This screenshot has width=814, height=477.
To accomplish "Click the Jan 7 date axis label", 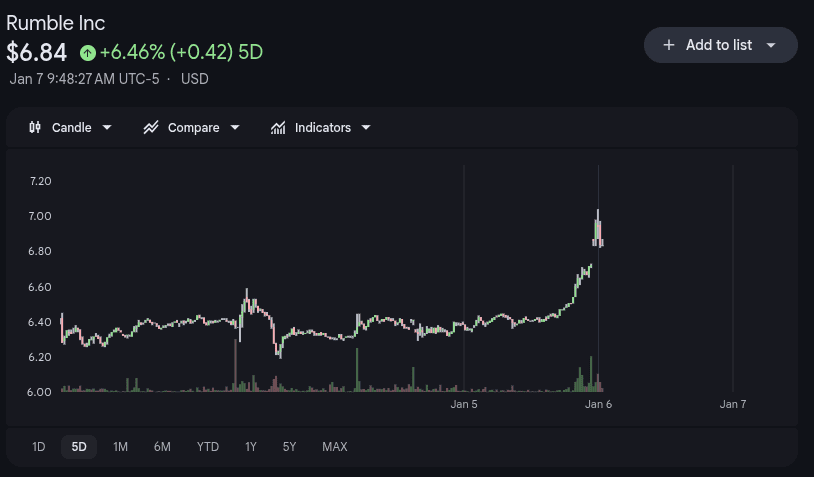I will (732, 404).
